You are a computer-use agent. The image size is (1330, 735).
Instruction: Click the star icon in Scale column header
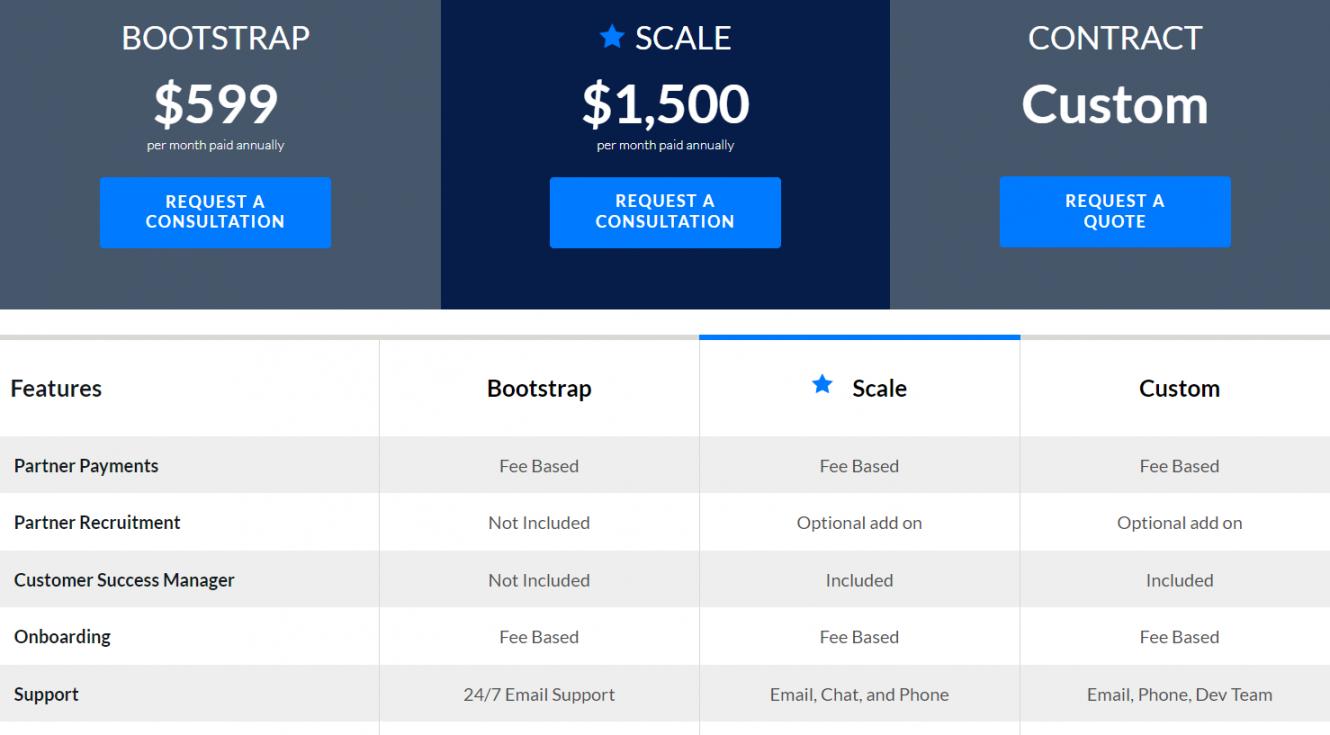pyautogui.click(x=822, y=385)
